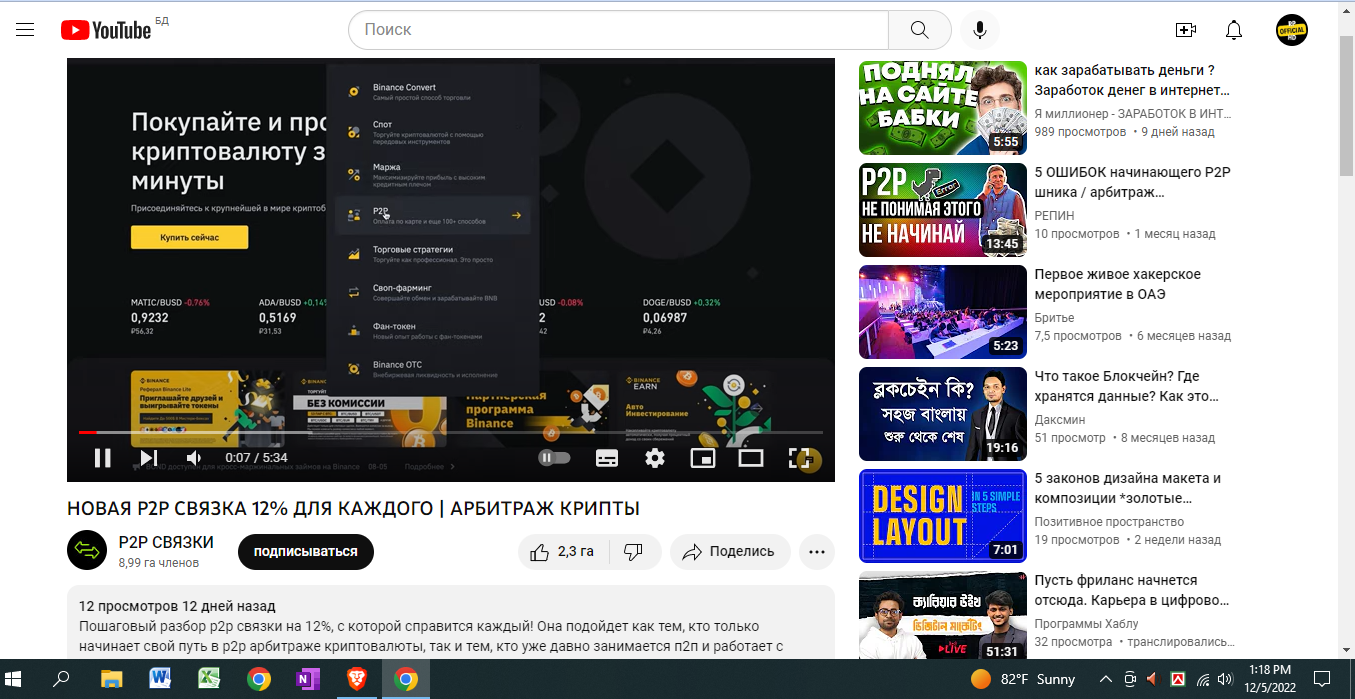Click channel name Даксмин
Viewport: 1355px width, 699px height.
(1060, 418)
